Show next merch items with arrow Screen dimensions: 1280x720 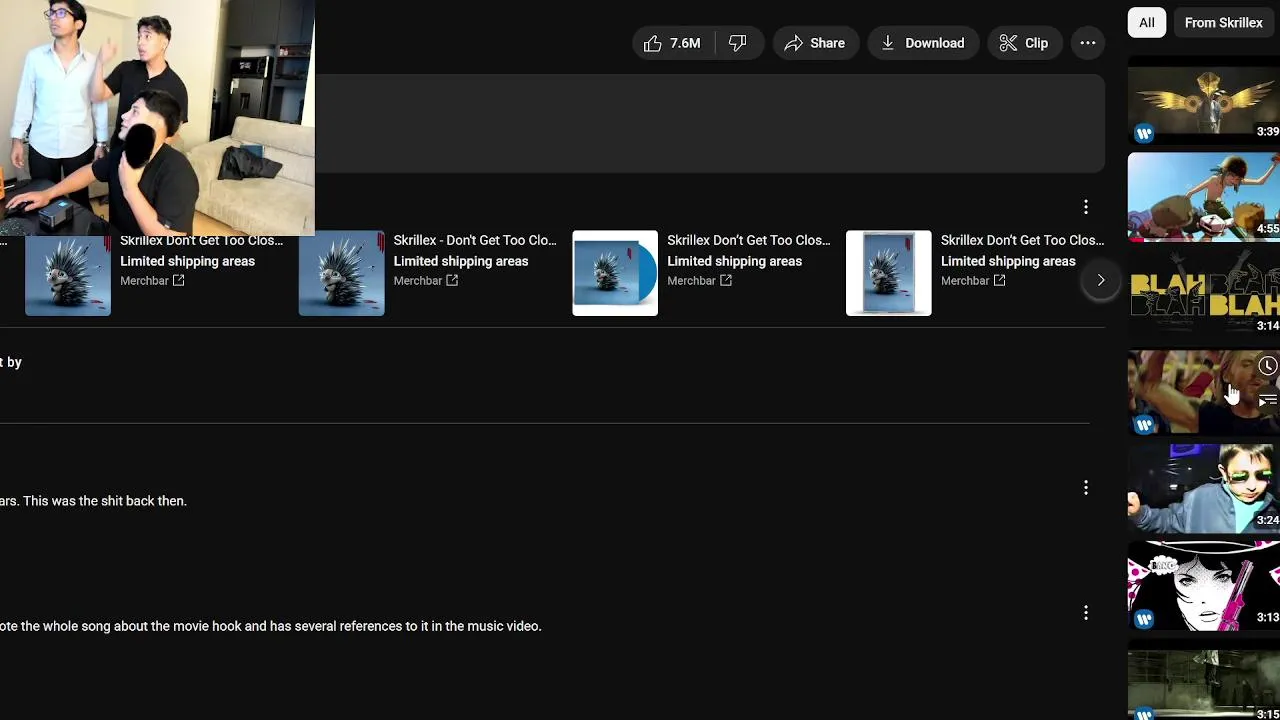pyautogui.click(x=1101, y=280)
